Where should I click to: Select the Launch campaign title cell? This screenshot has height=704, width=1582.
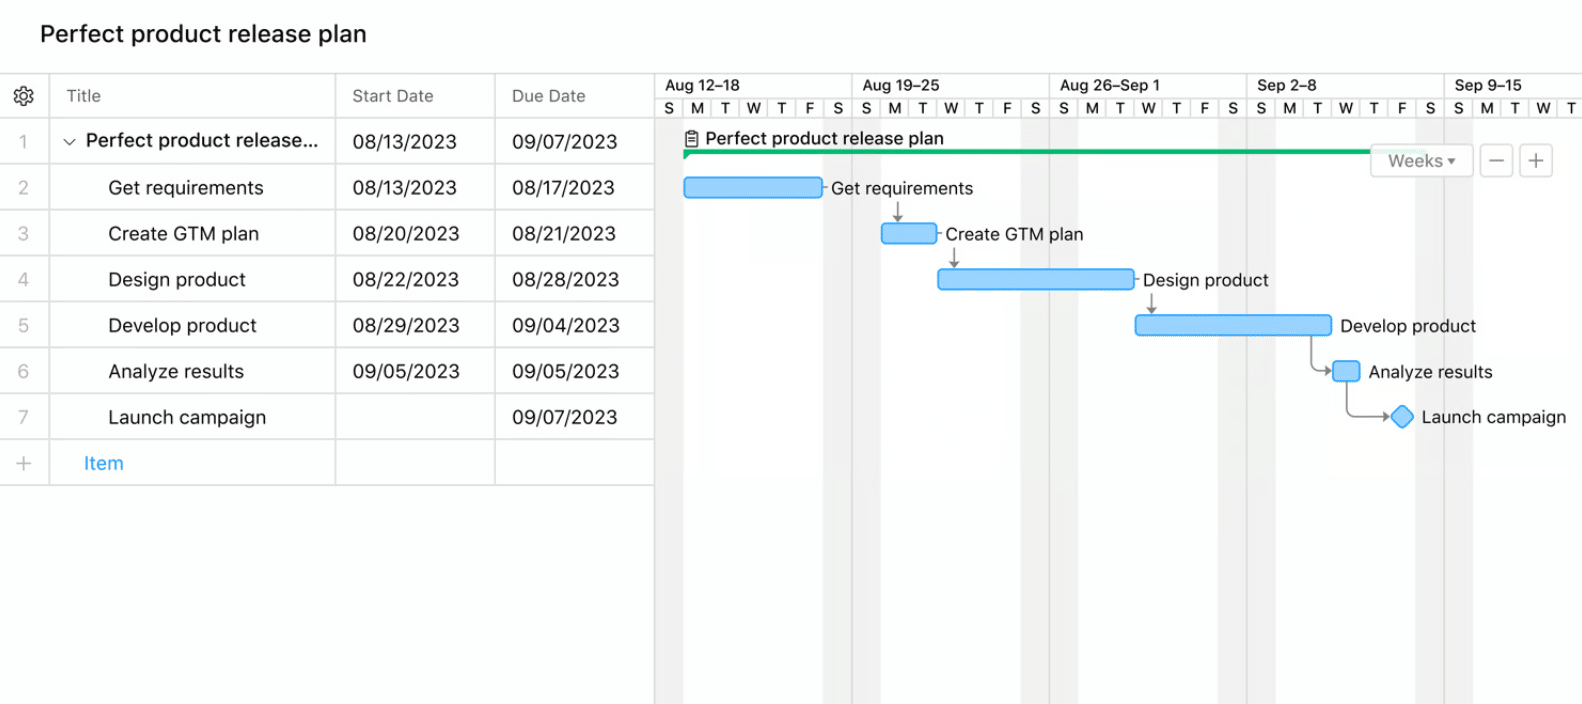(193, 418)
